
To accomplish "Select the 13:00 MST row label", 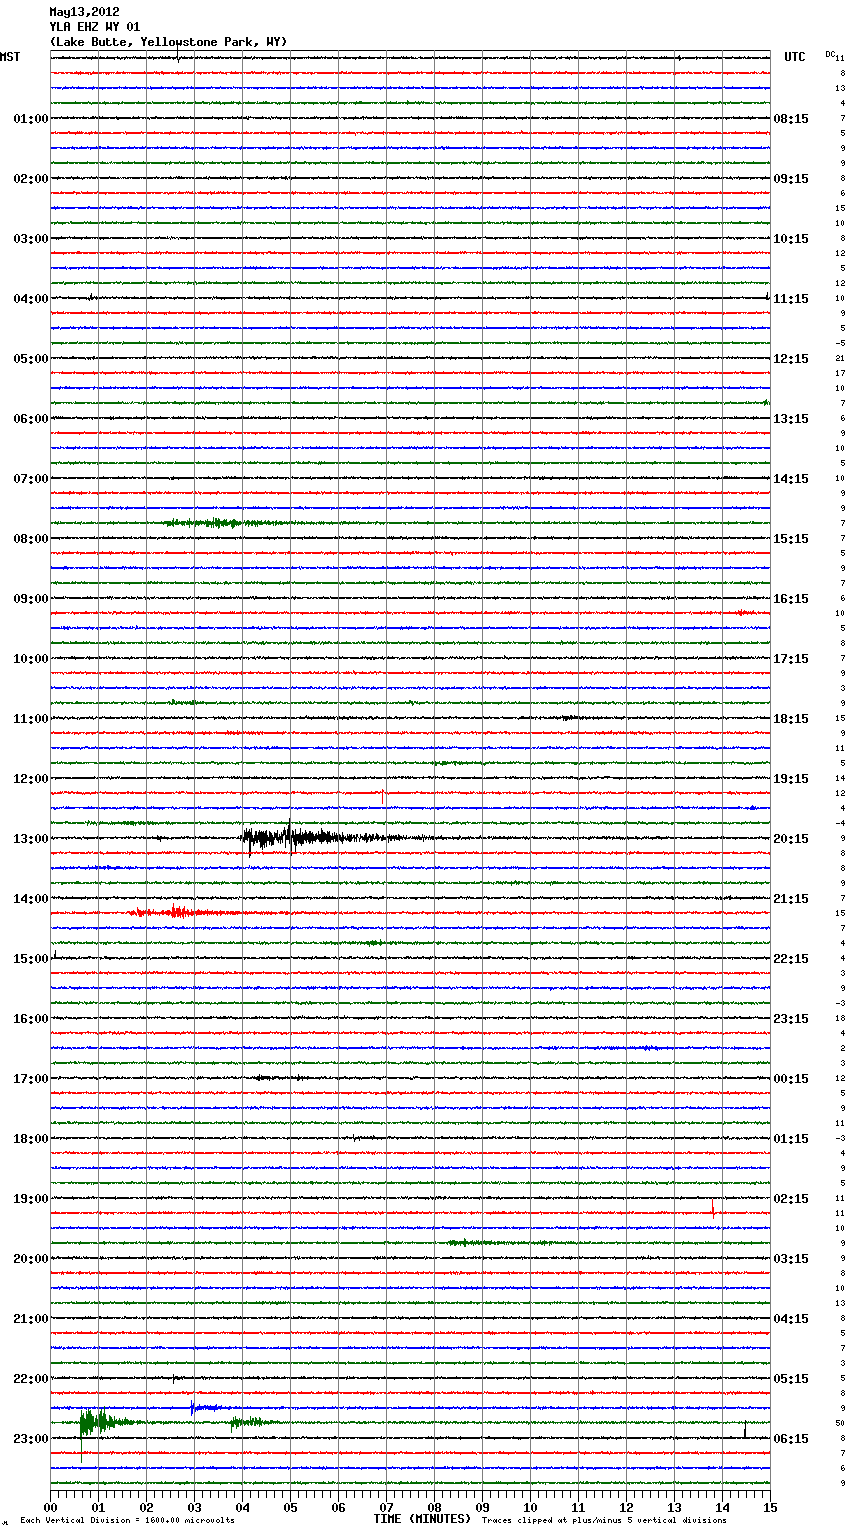I will (31, 839).
